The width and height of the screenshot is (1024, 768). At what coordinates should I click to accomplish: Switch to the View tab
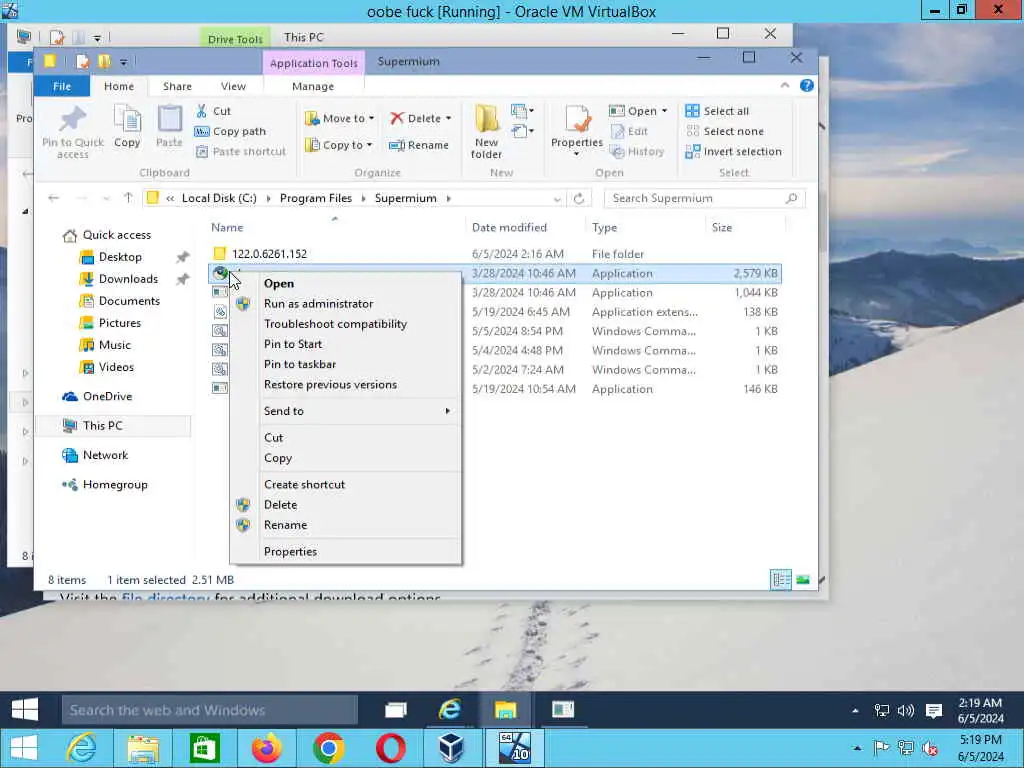tap(233, 86)
